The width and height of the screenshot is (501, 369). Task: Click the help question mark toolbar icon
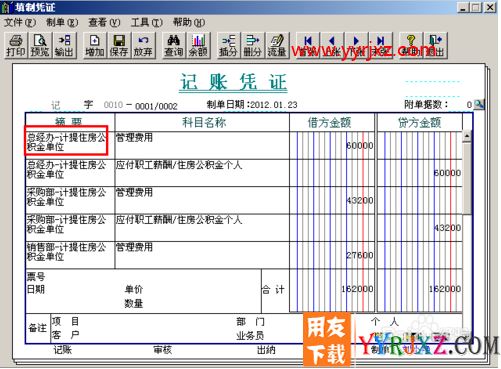[x=411, y=45]
